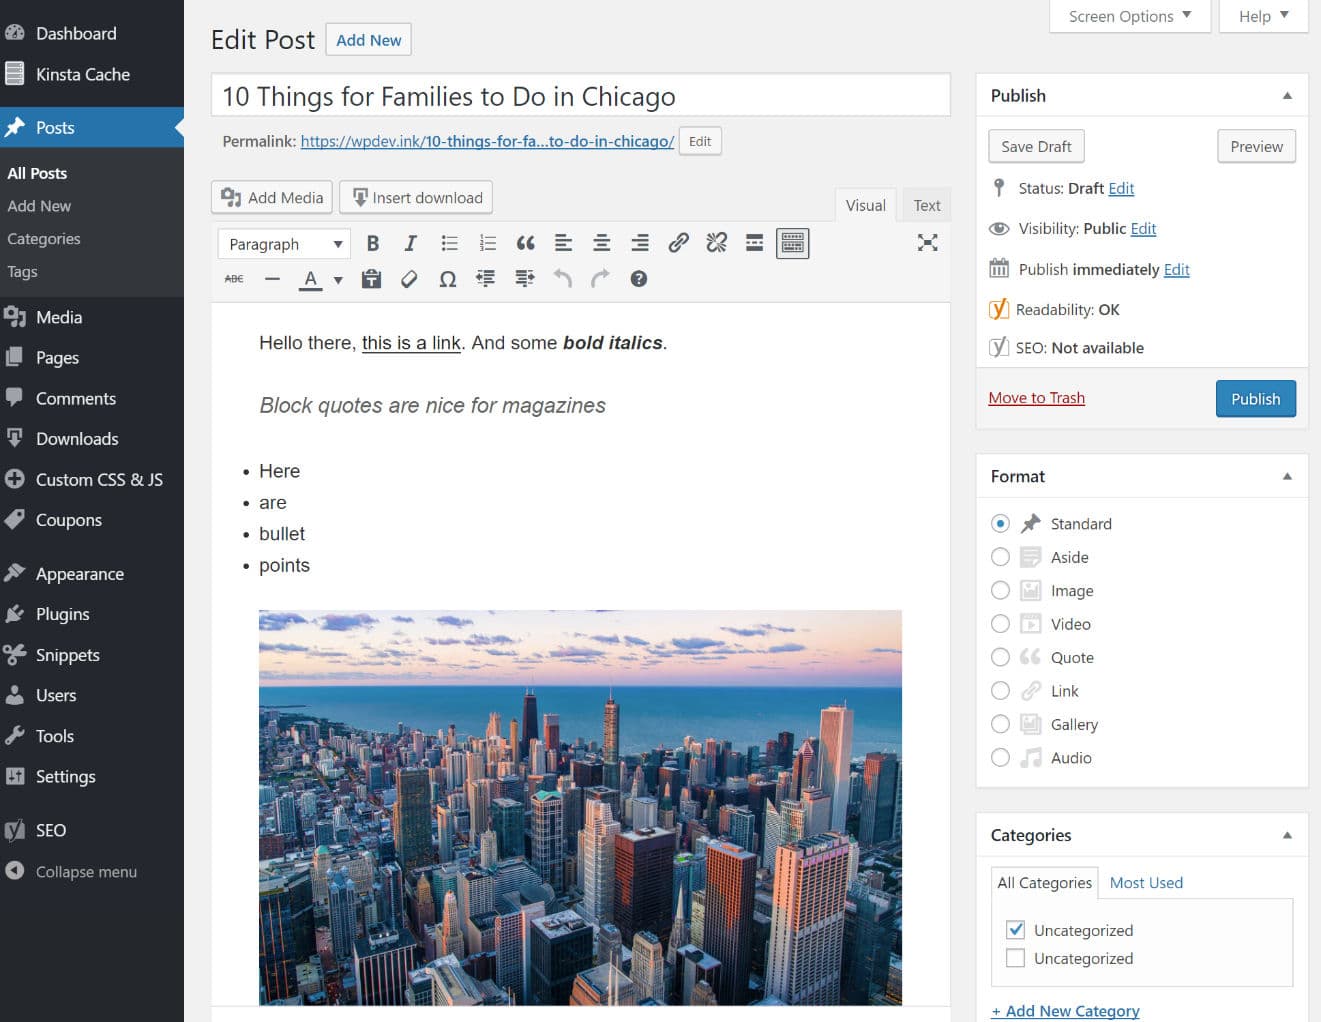This screenshot has width=1321, height=1022.
Task: Open the Add Media dialog
Action: (x=271, y=197)
